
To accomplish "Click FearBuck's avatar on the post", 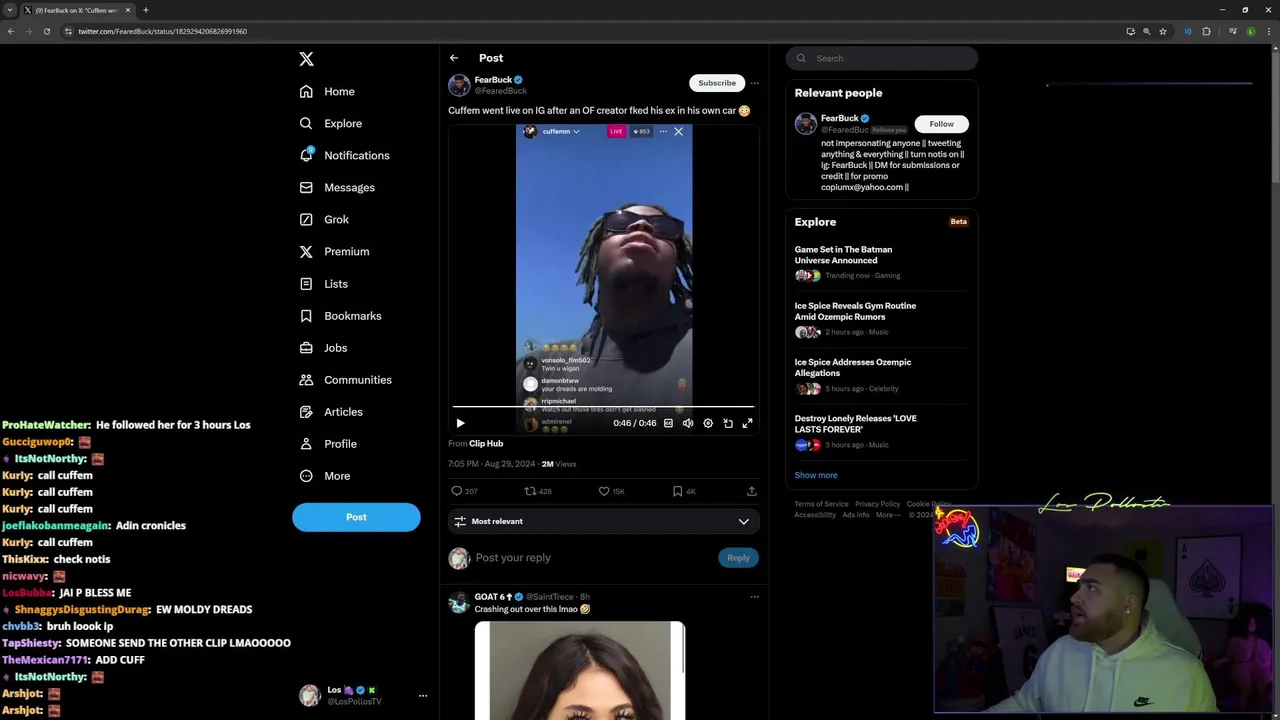I will coord(459,85).
